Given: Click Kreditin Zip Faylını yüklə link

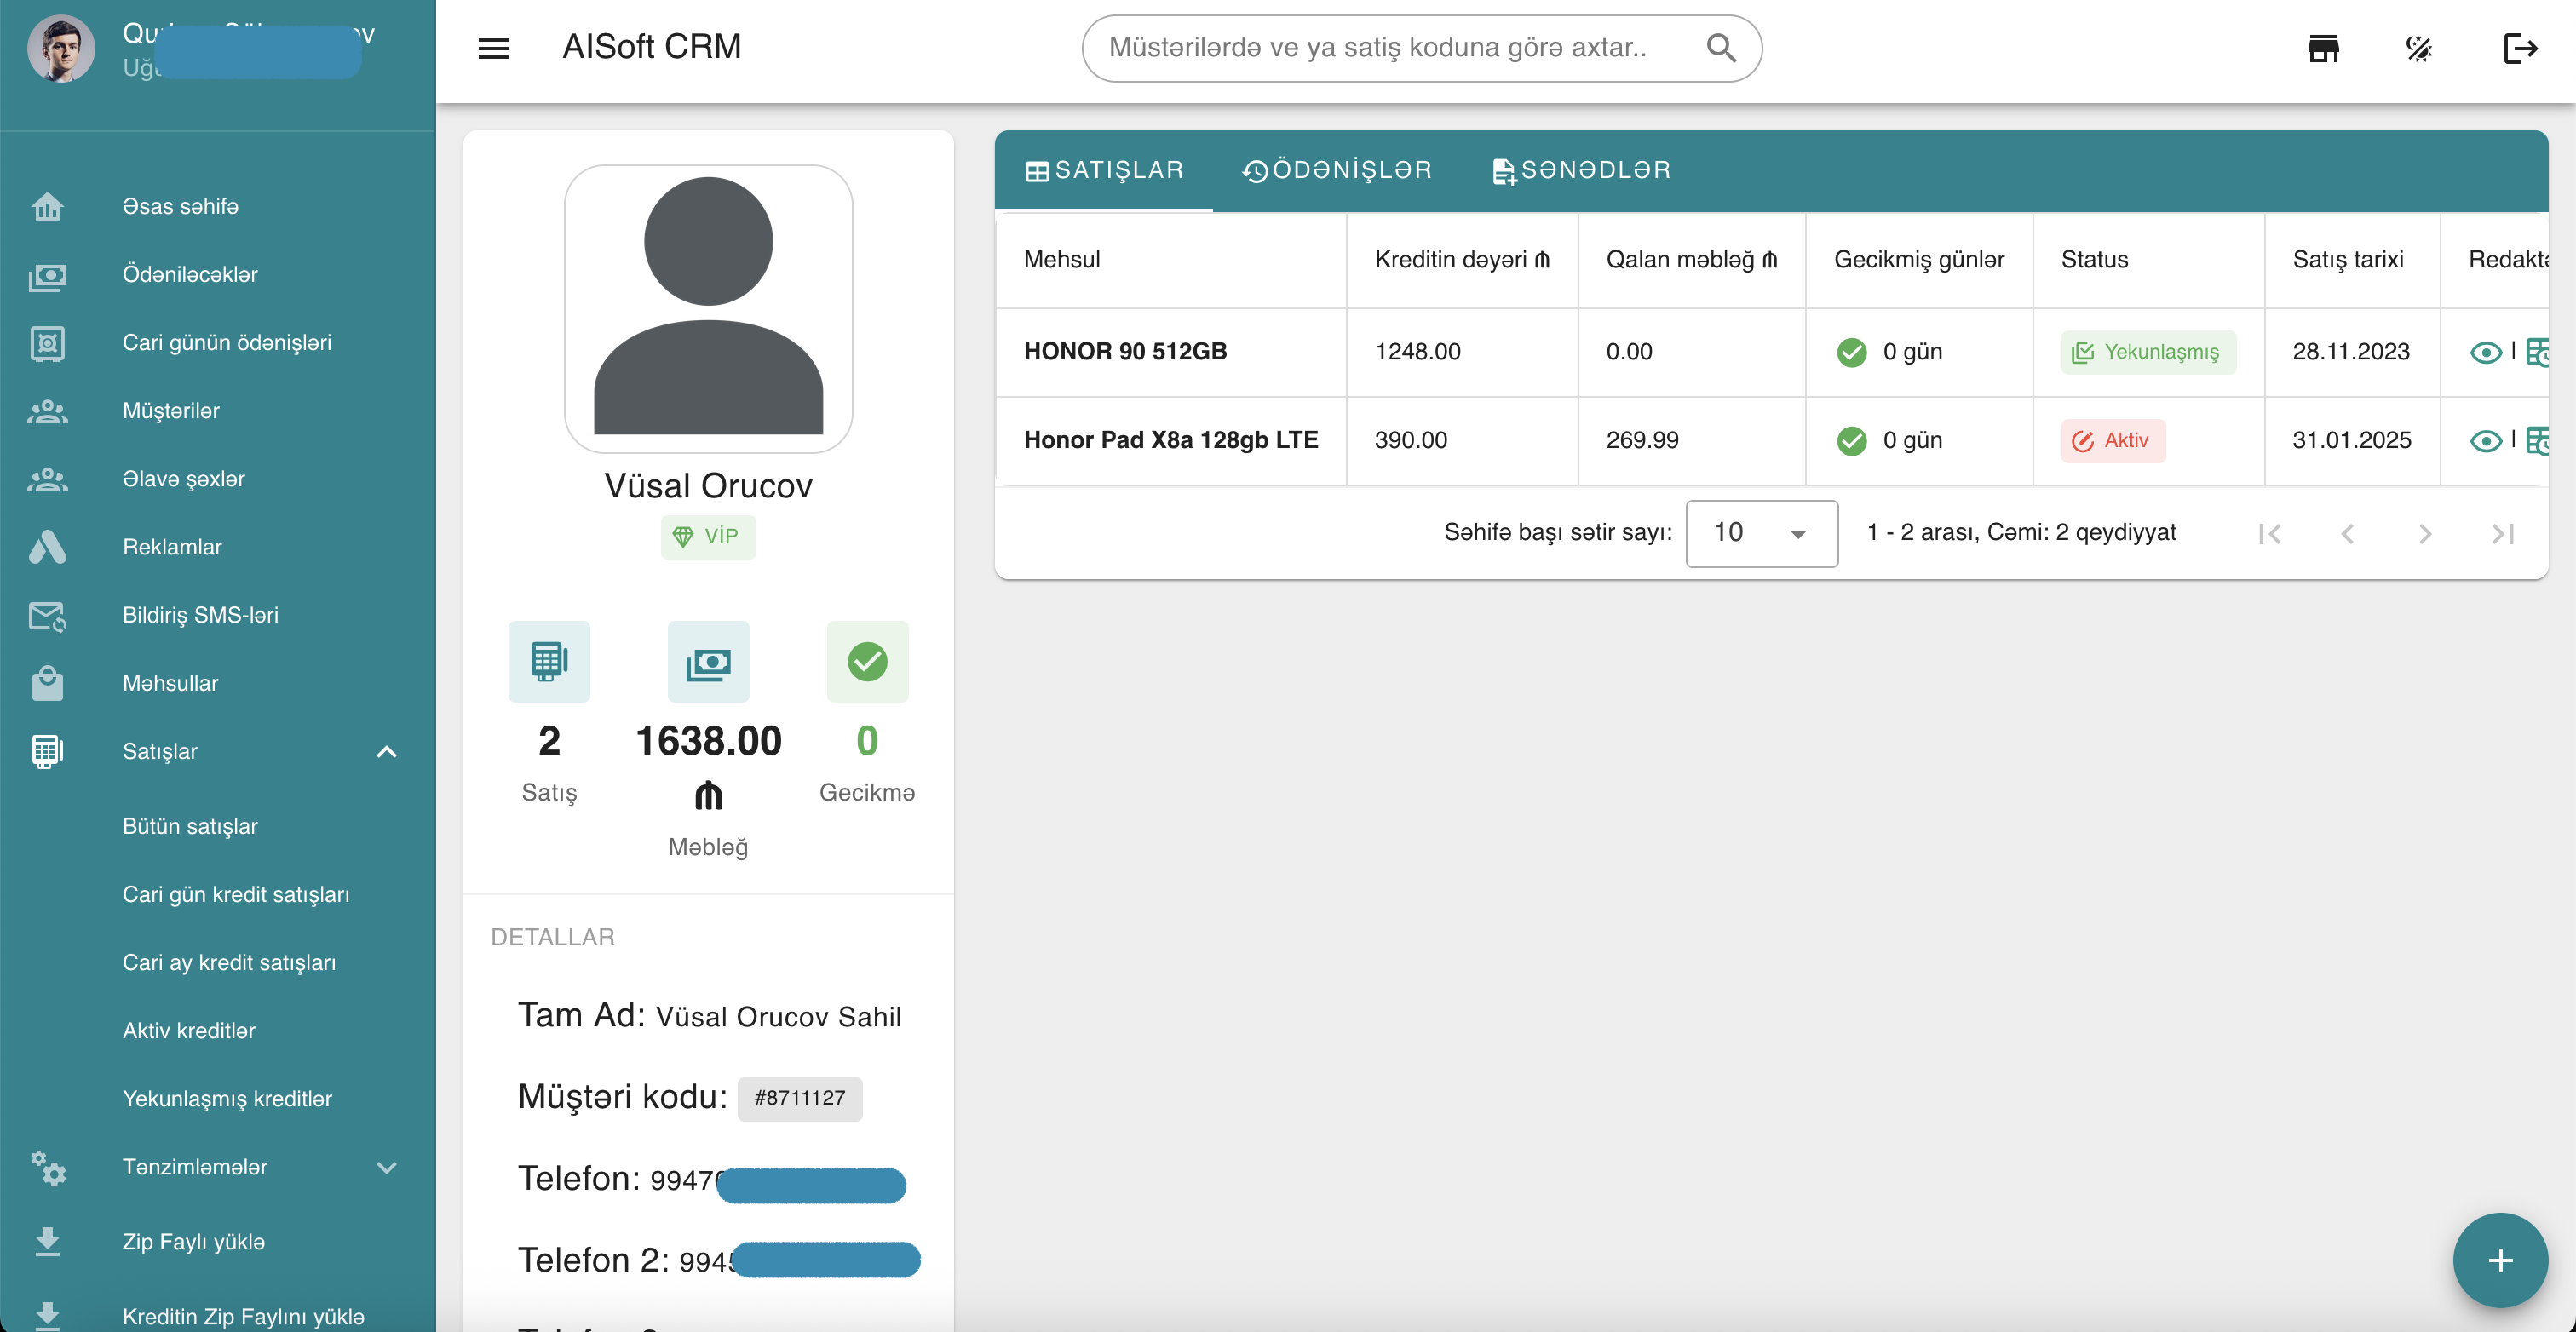Looking at the screenshot, I should (x=243, y=1316).
